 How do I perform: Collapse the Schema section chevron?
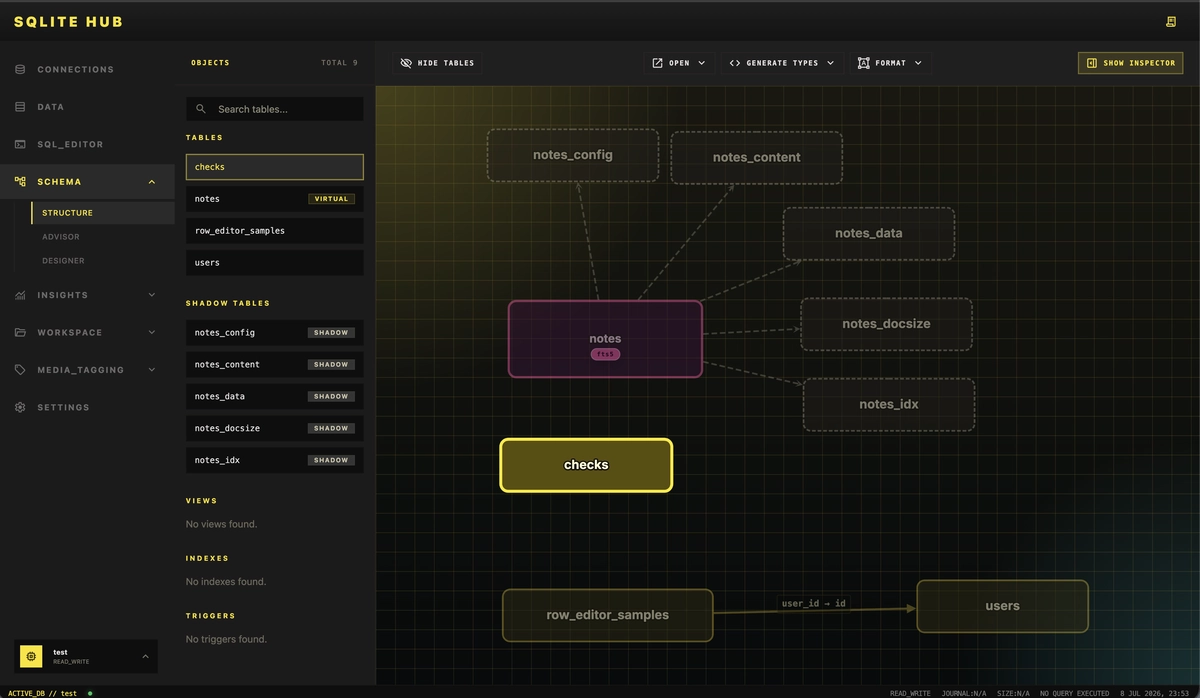click(152, 182)
